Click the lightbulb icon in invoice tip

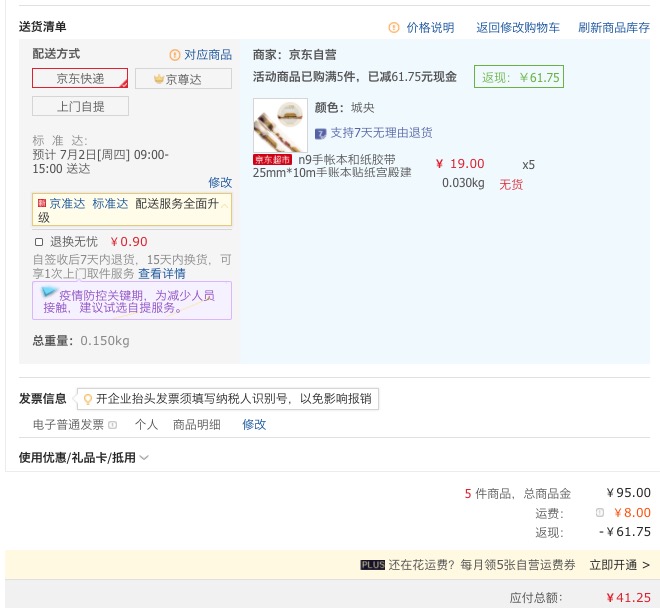click(88, 399)
